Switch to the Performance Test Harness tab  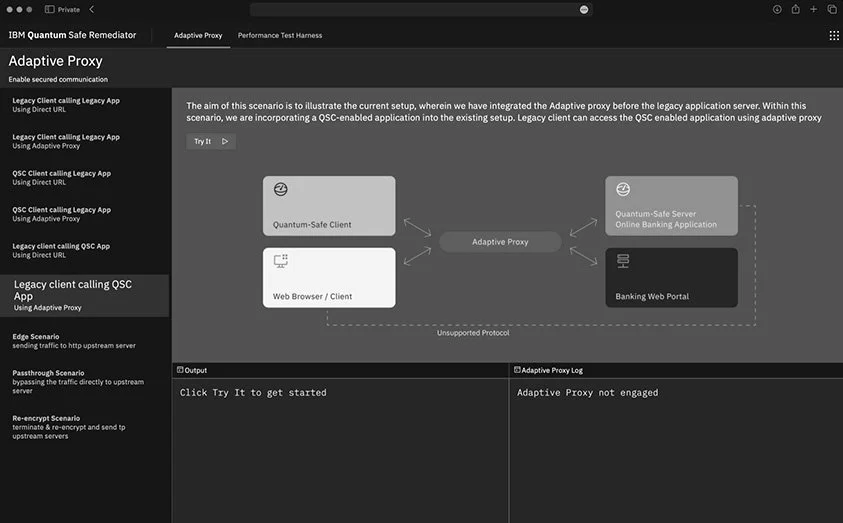point(280,35)
